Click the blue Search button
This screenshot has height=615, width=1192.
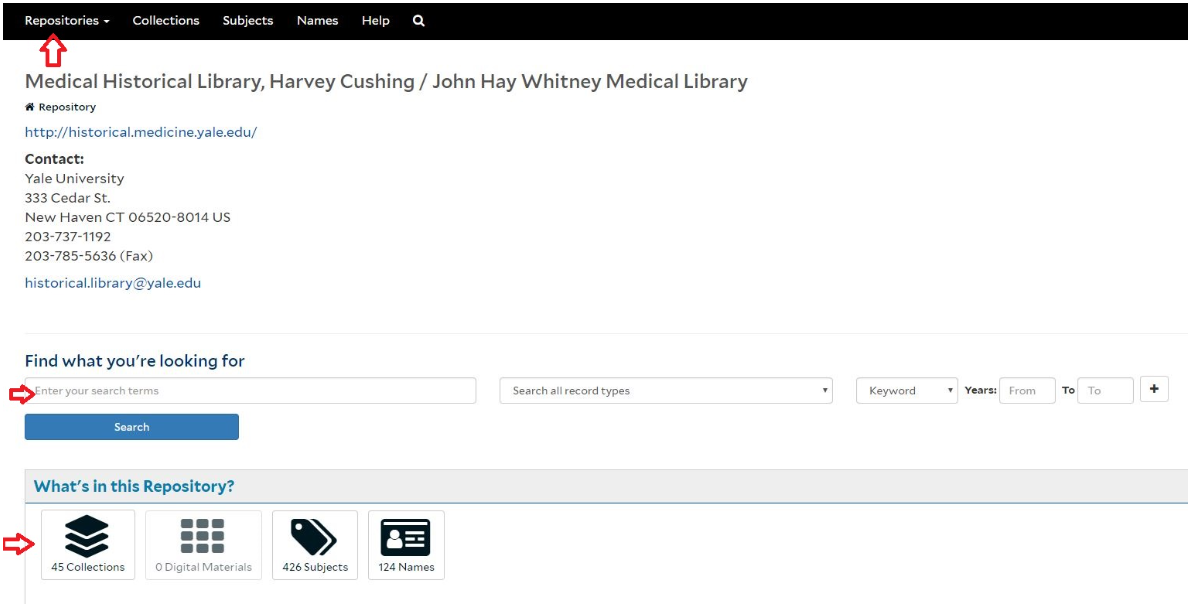[132, 427]
